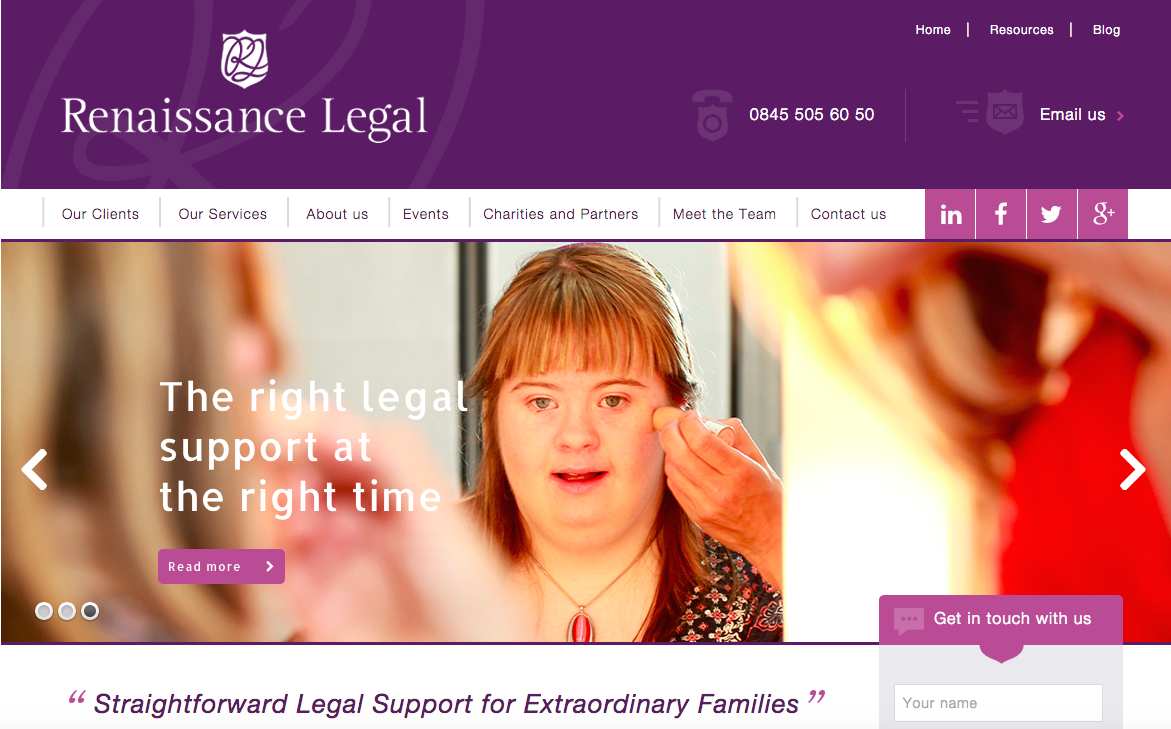Select the first slideshow dot
Image resolution: width=1171 pixels, height=729 pixels.
pos(44,611)
